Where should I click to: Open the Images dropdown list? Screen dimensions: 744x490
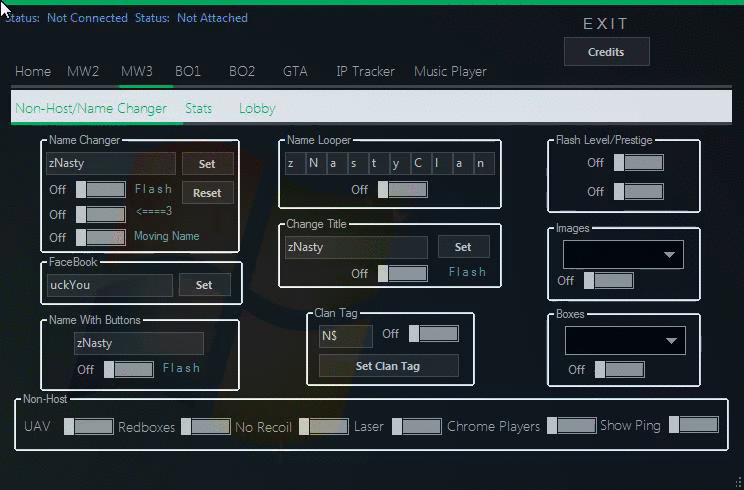[622, 255]
